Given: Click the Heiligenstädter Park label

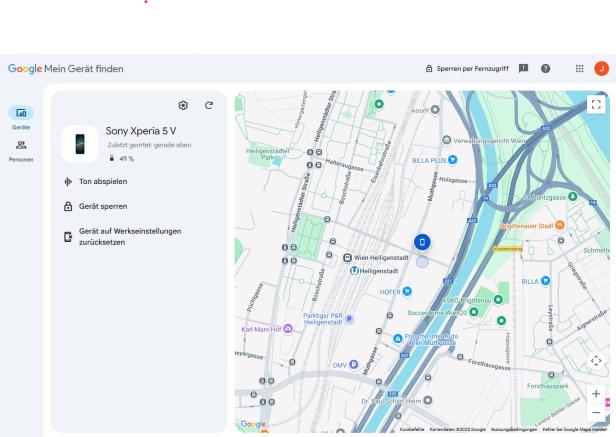Looking at the screenshot, I should click(268, 154).
